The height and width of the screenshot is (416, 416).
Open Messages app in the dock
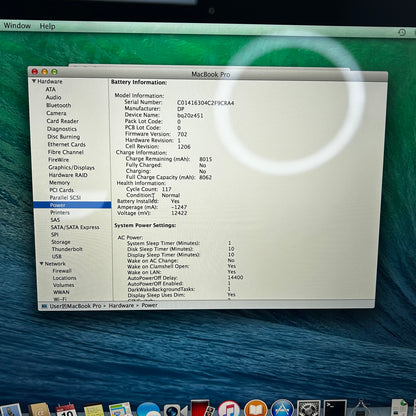(148, 410)
